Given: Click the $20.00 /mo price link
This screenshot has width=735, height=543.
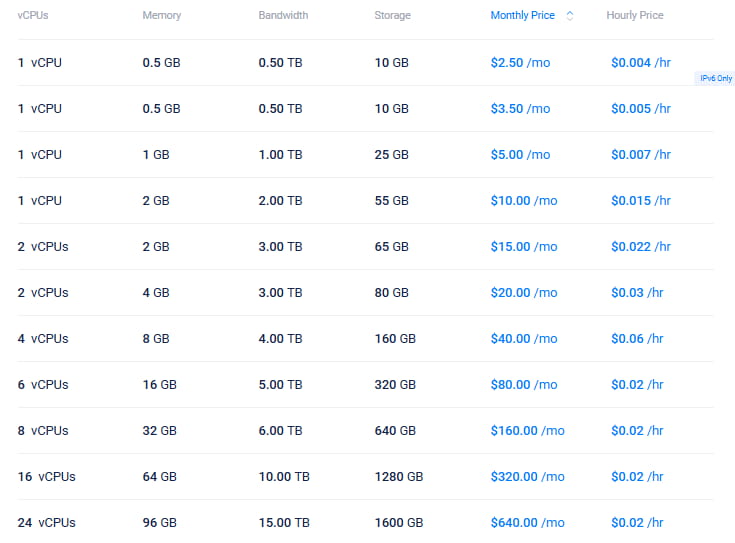Looking at the screenshot, I should 524,293.
